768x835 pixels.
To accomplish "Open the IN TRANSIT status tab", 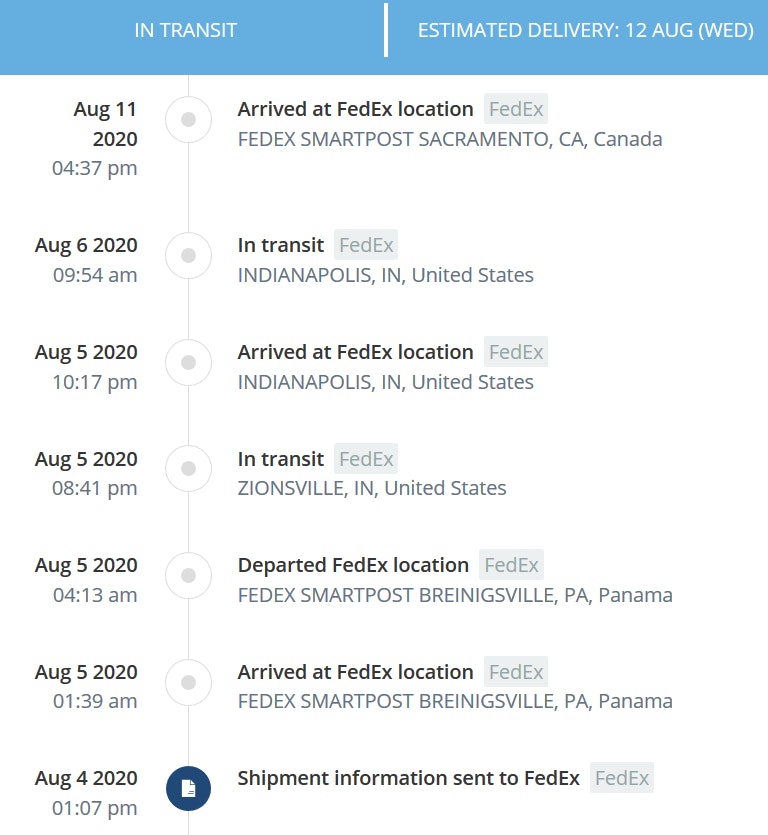I will (x=186, y=30).
